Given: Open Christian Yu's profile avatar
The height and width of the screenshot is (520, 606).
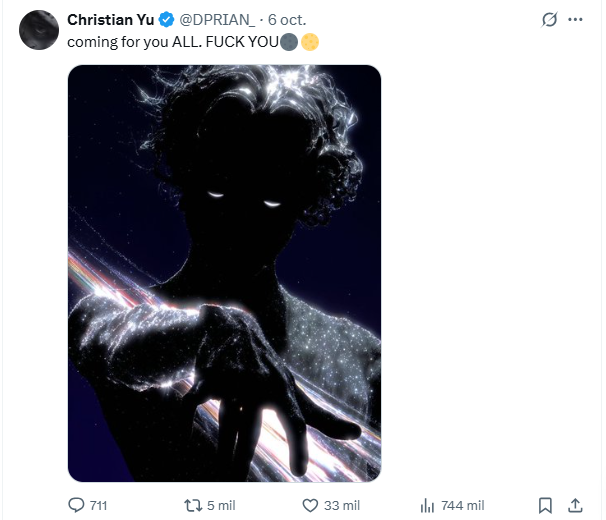Looking at the screenshot, I should (x=38, y=30).
